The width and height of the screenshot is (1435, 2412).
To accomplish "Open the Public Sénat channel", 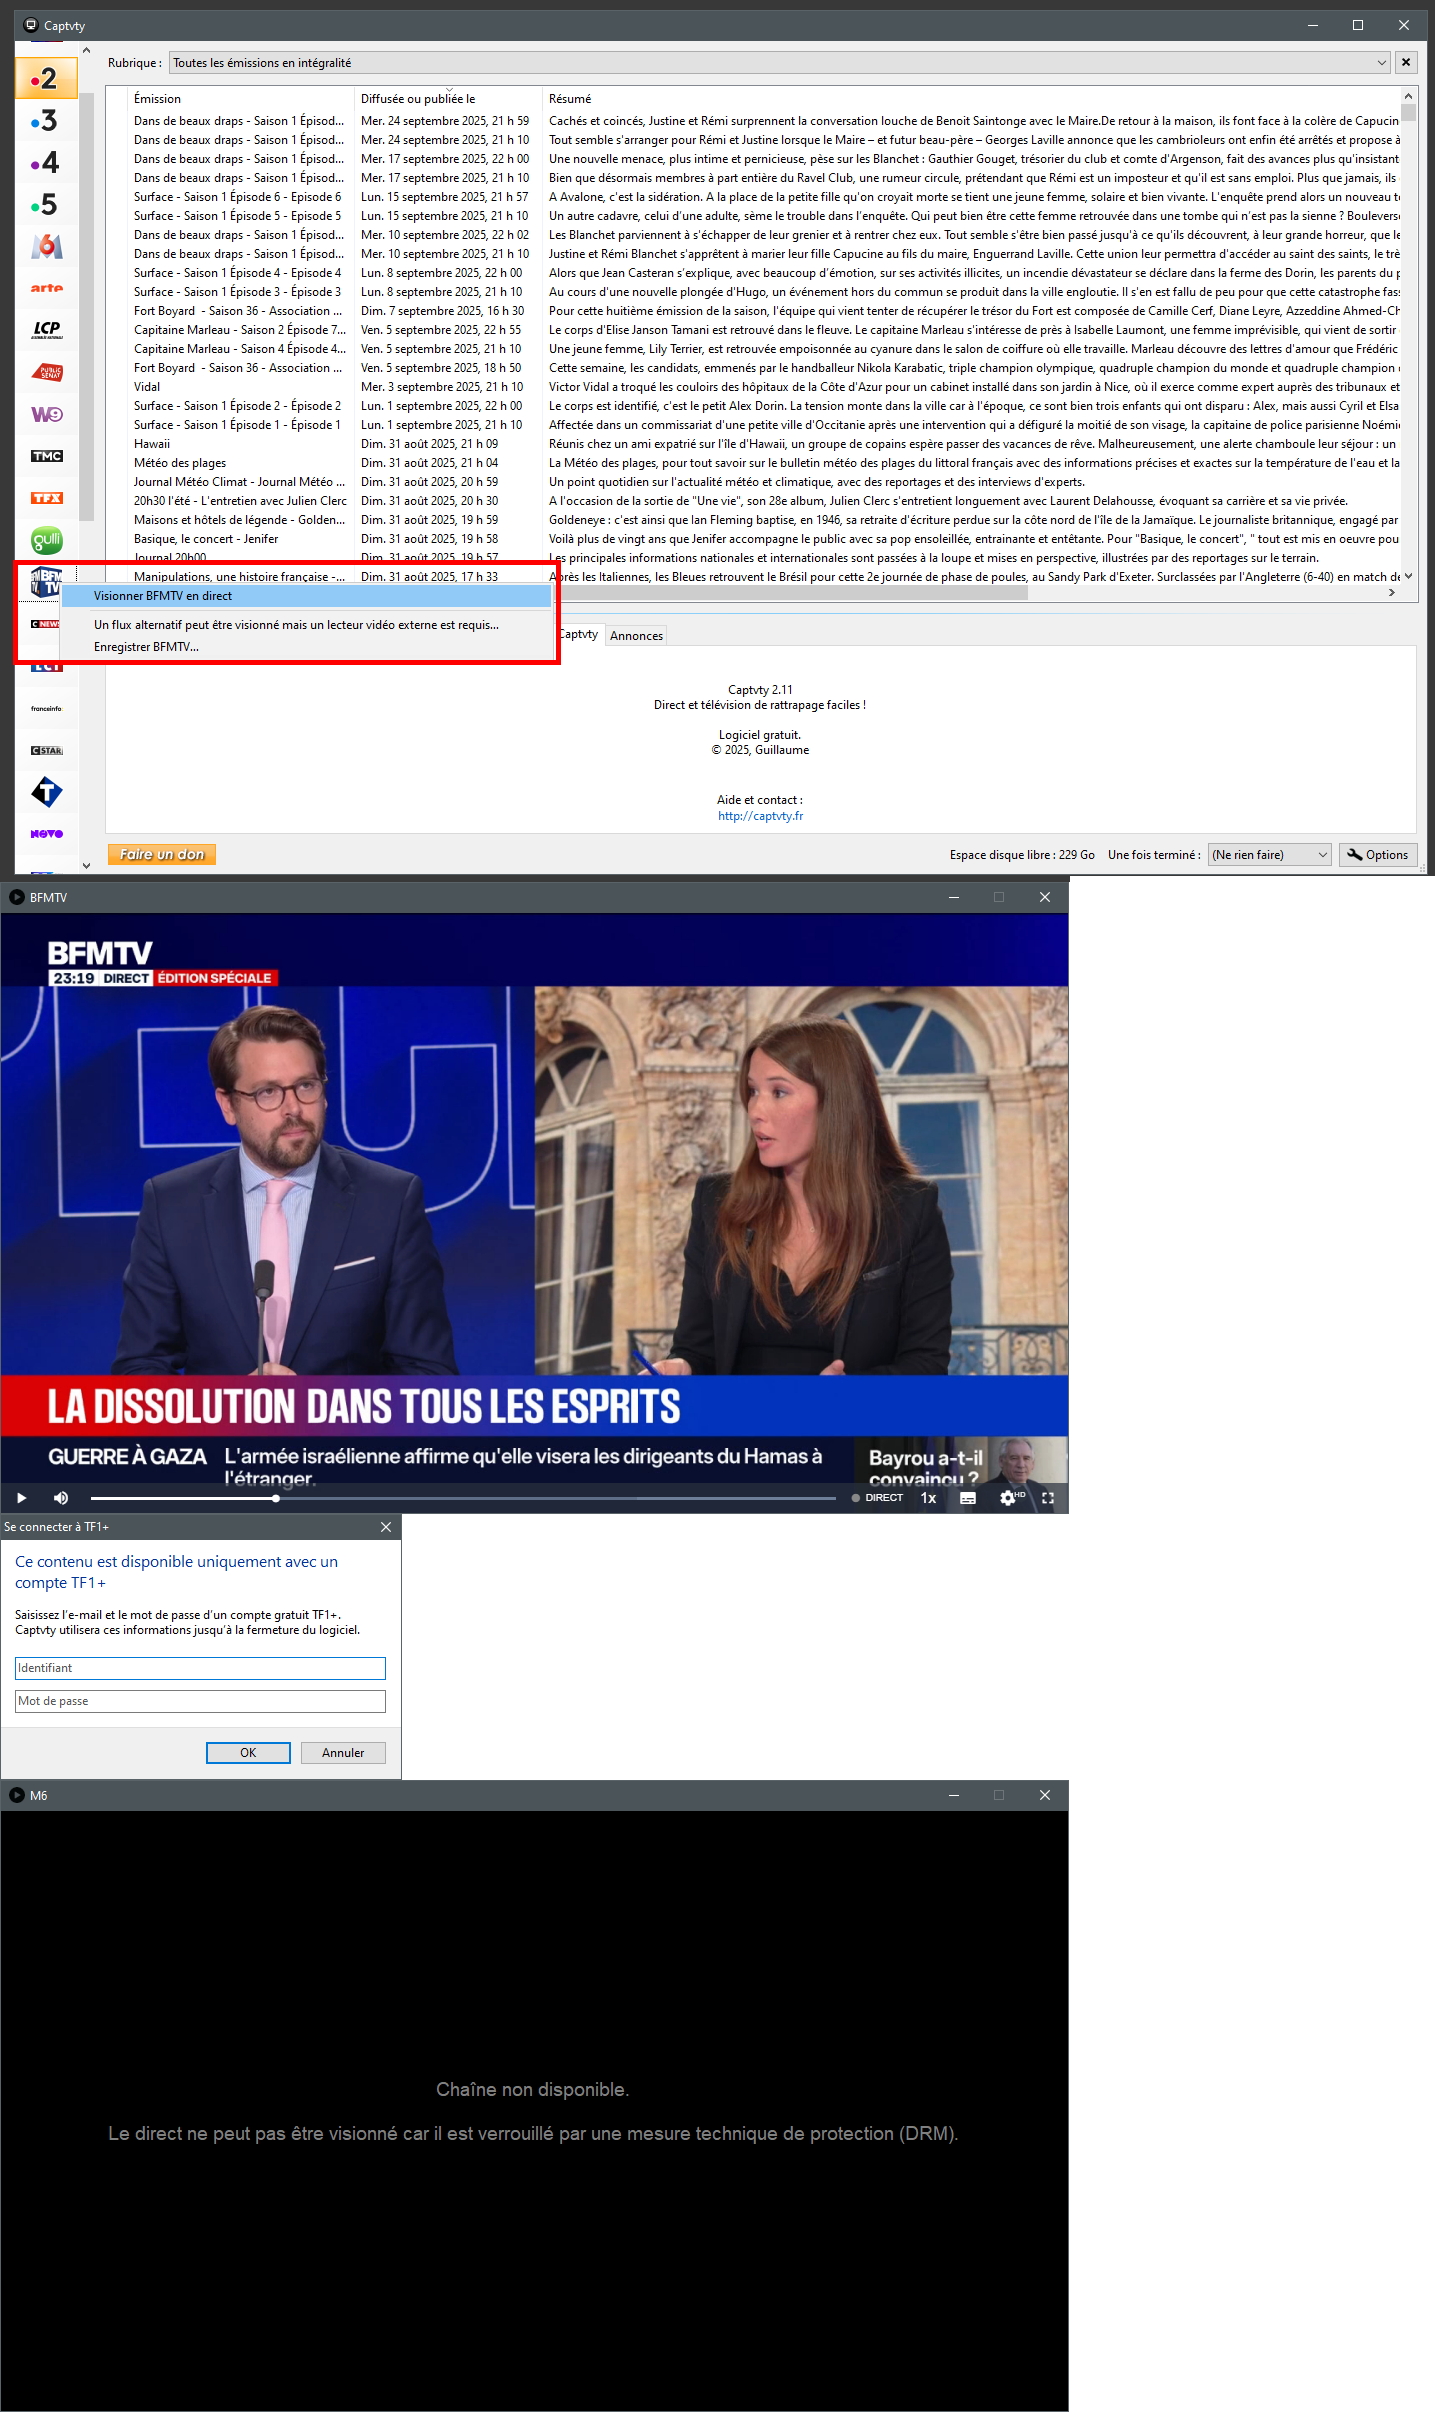I will pyautogui.click(x=46, y=372).
